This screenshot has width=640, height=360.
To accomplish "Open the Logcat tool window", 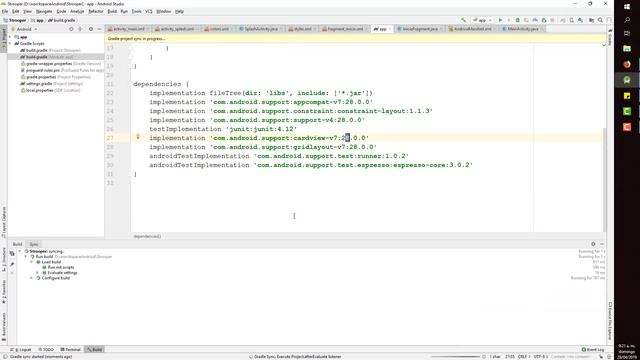I will (21, 350).
